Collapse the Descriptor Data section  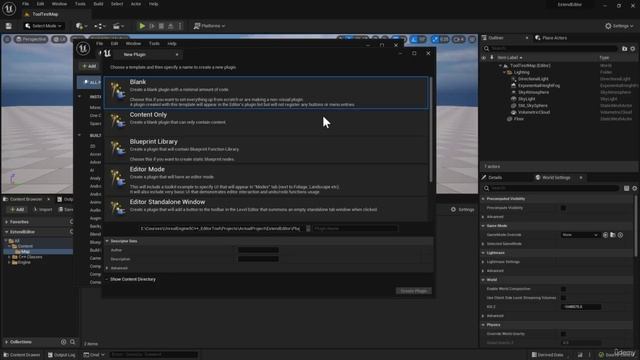(107, 241)
